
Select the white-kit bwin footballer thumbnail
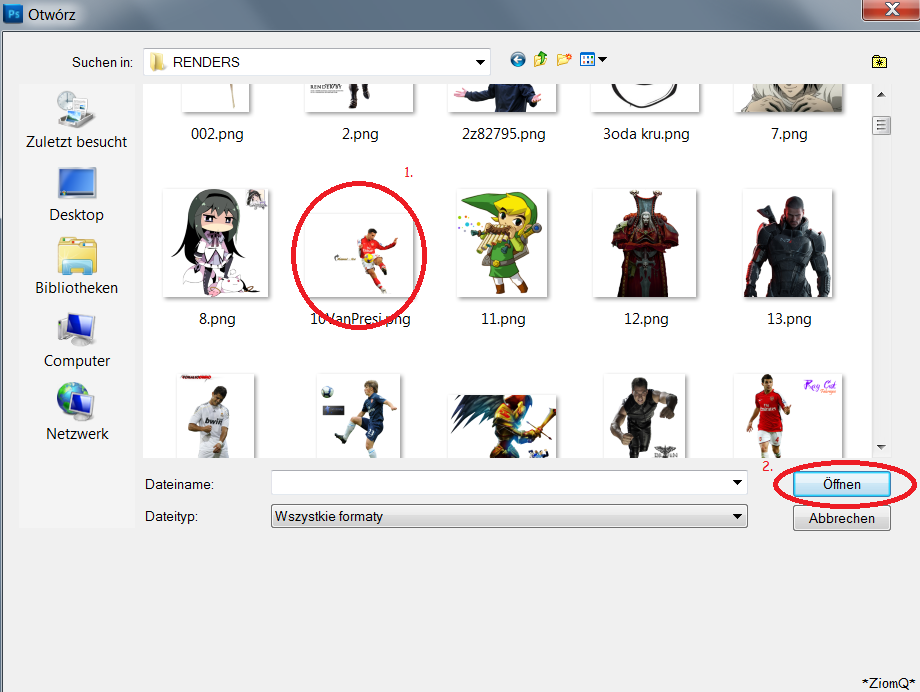[215, 416]
